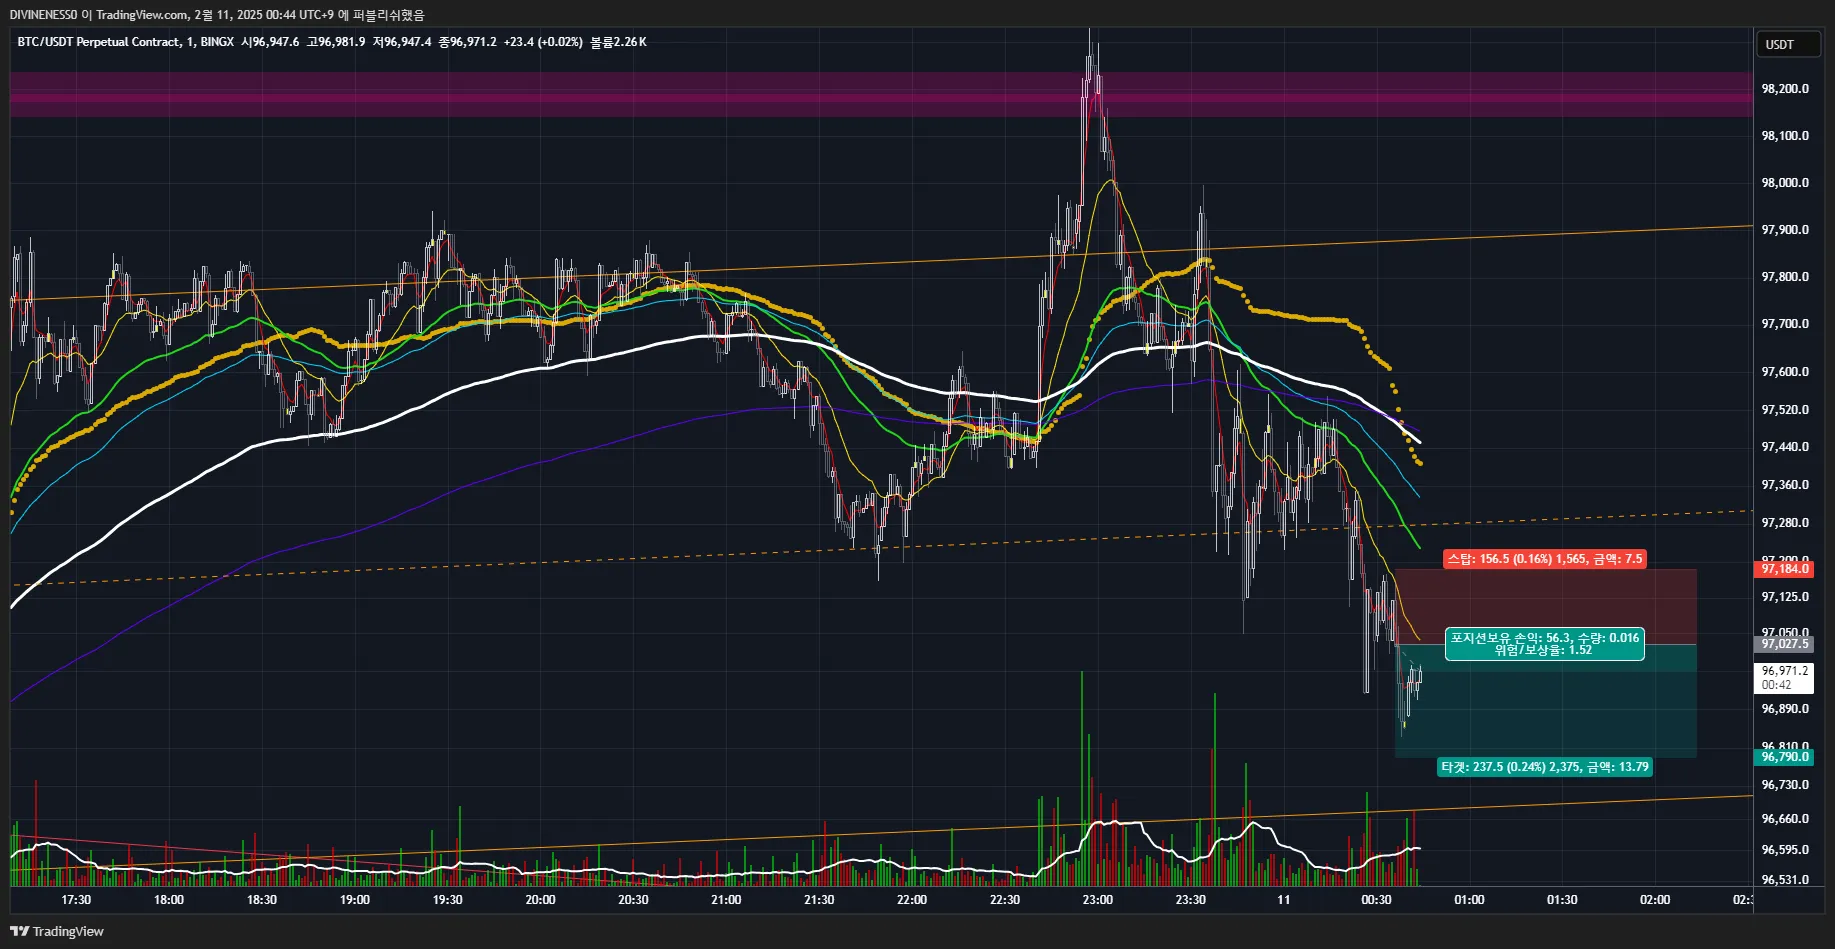Click the 97,520.0 price axis label
The image size is (1835, 949).
click(x=1785, y=410)
